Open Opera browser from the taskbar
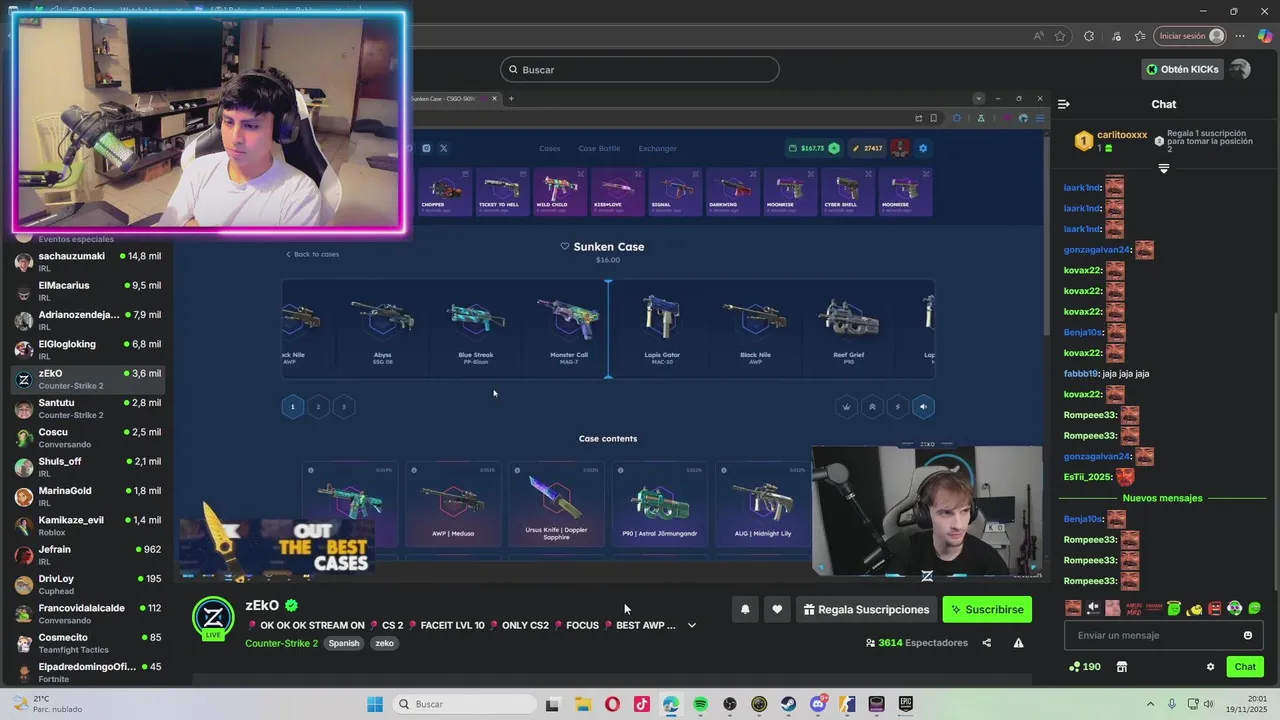The image size is (1280, 720). click(x=612, y=704)
